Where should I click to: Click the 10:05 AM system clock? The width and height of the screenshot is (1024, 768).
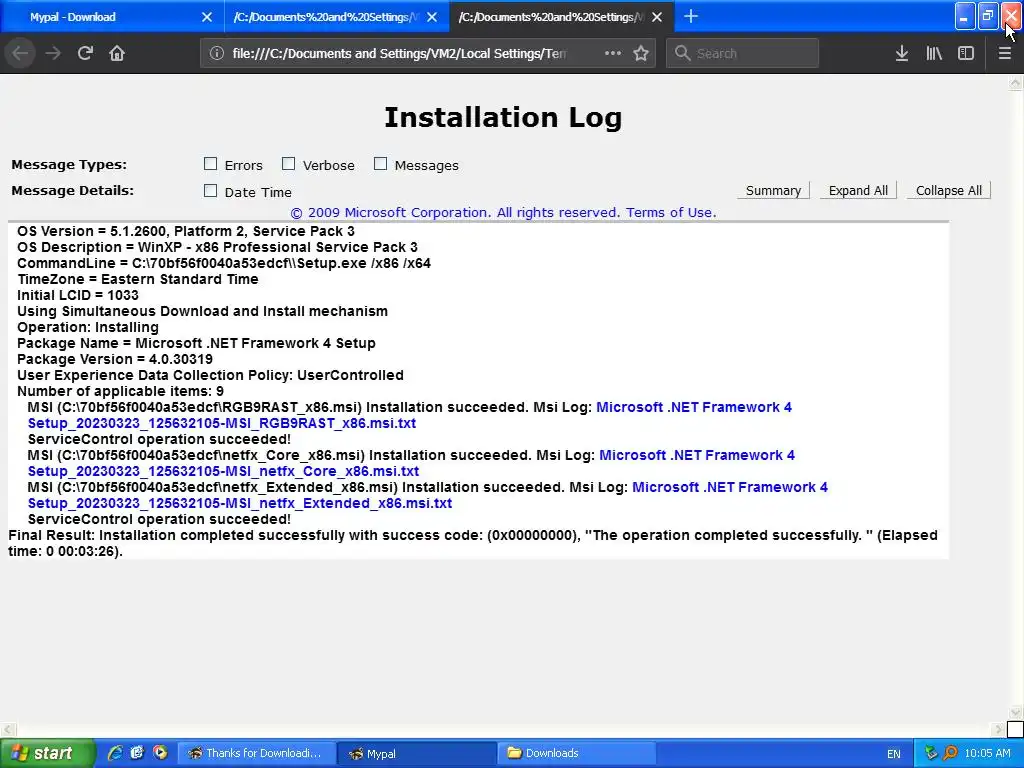pos(987,754)
